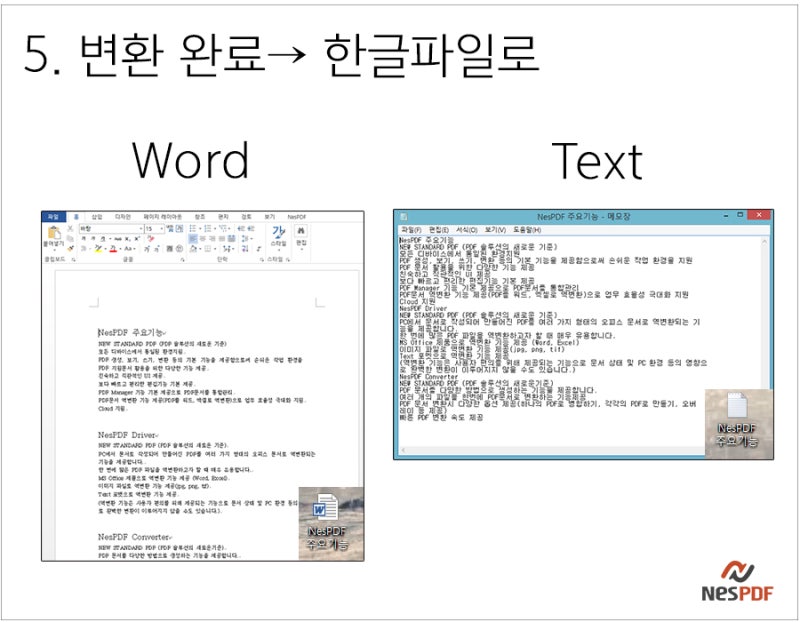Open the Word 보기 ribbon tab
Image resolution: width=800 pixels, height=622 pixels.
(x=269, y=217)
